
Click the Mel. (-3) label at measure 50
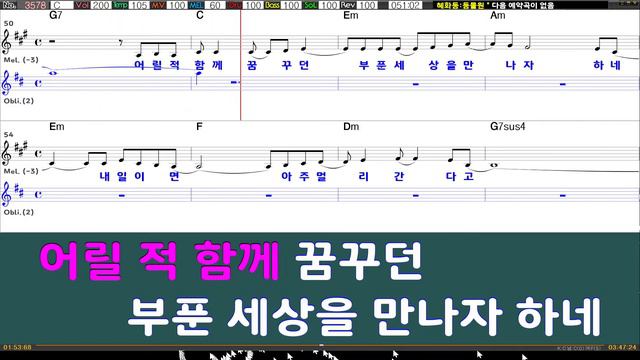tap(21, 60)
